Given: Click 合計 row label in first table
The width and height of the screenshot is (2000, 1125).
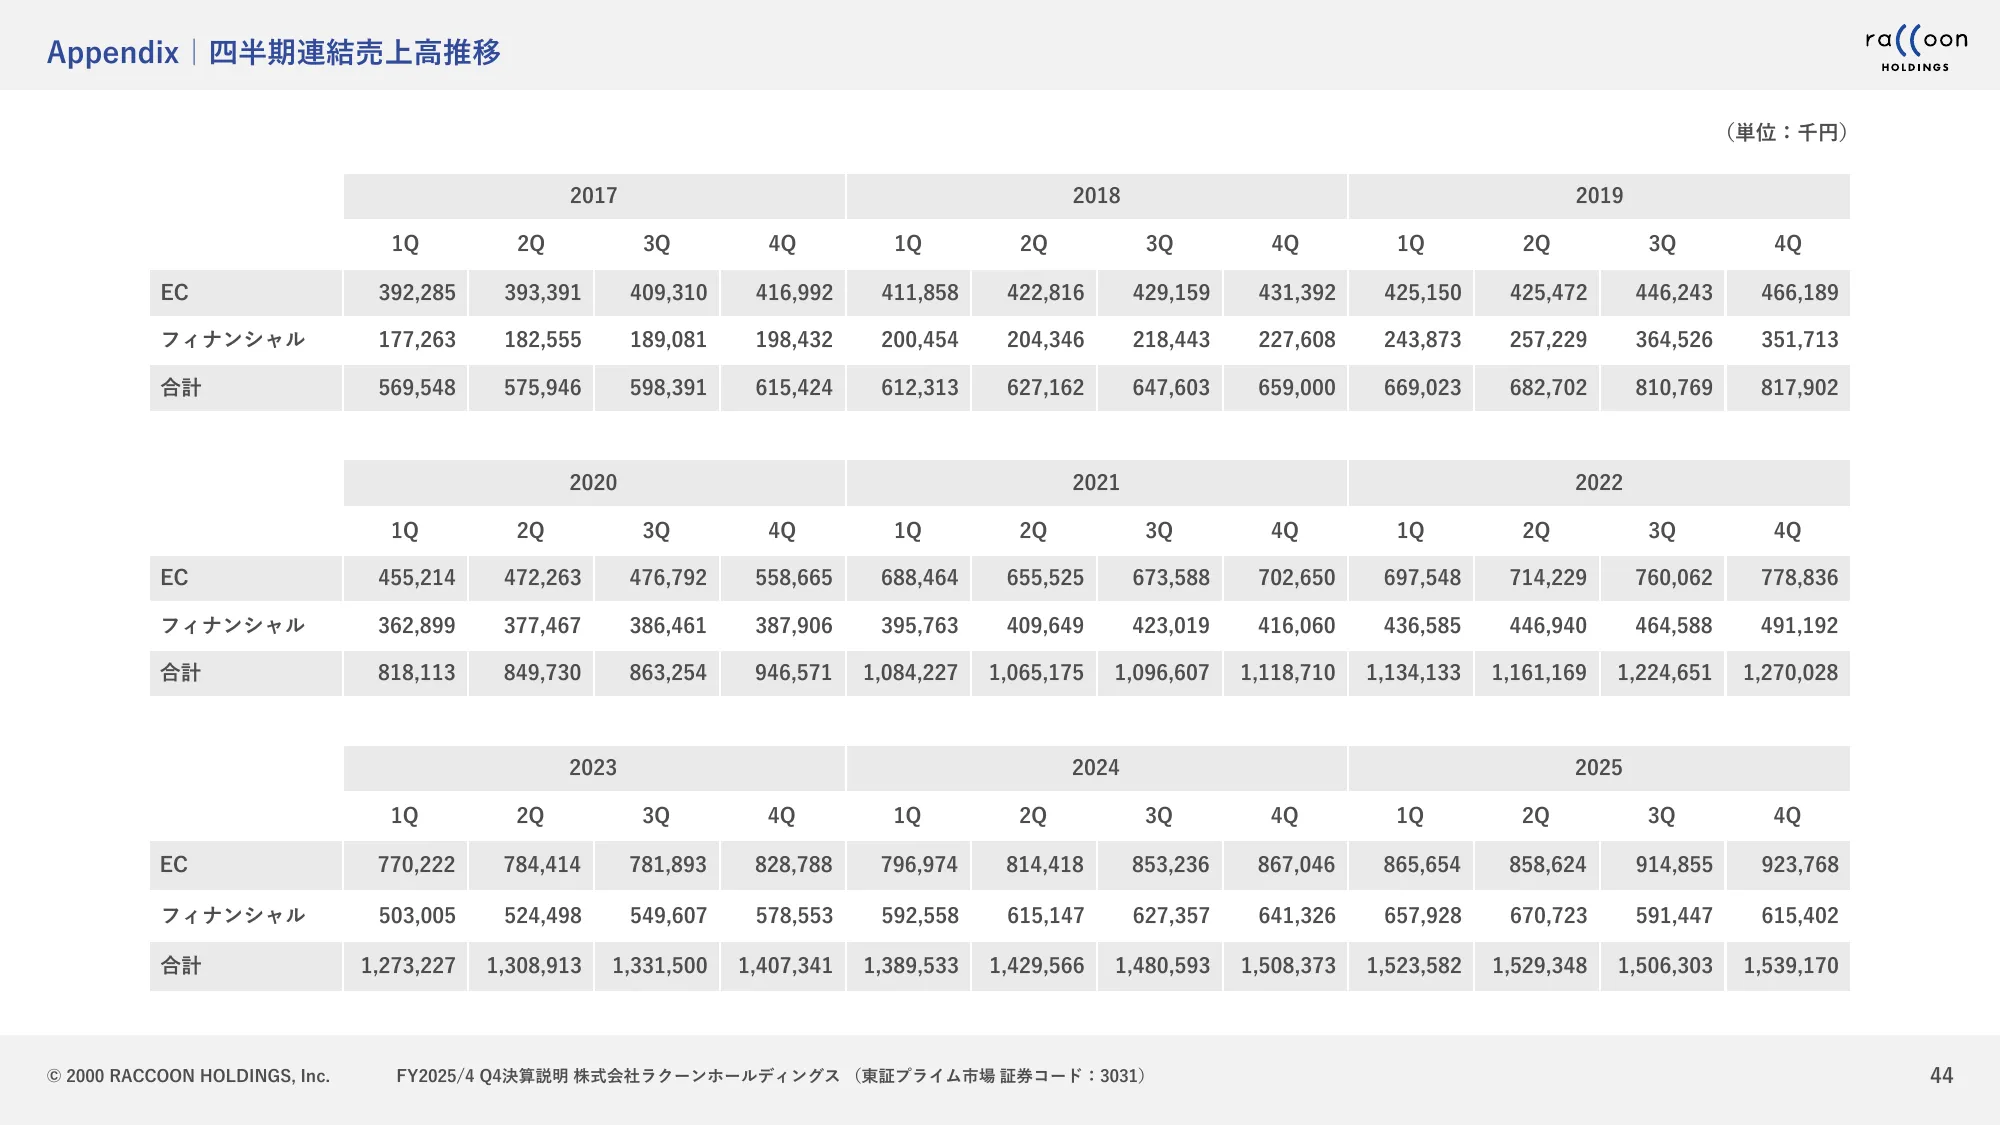Looking at the screenshot, I should [x=181, y=388].
